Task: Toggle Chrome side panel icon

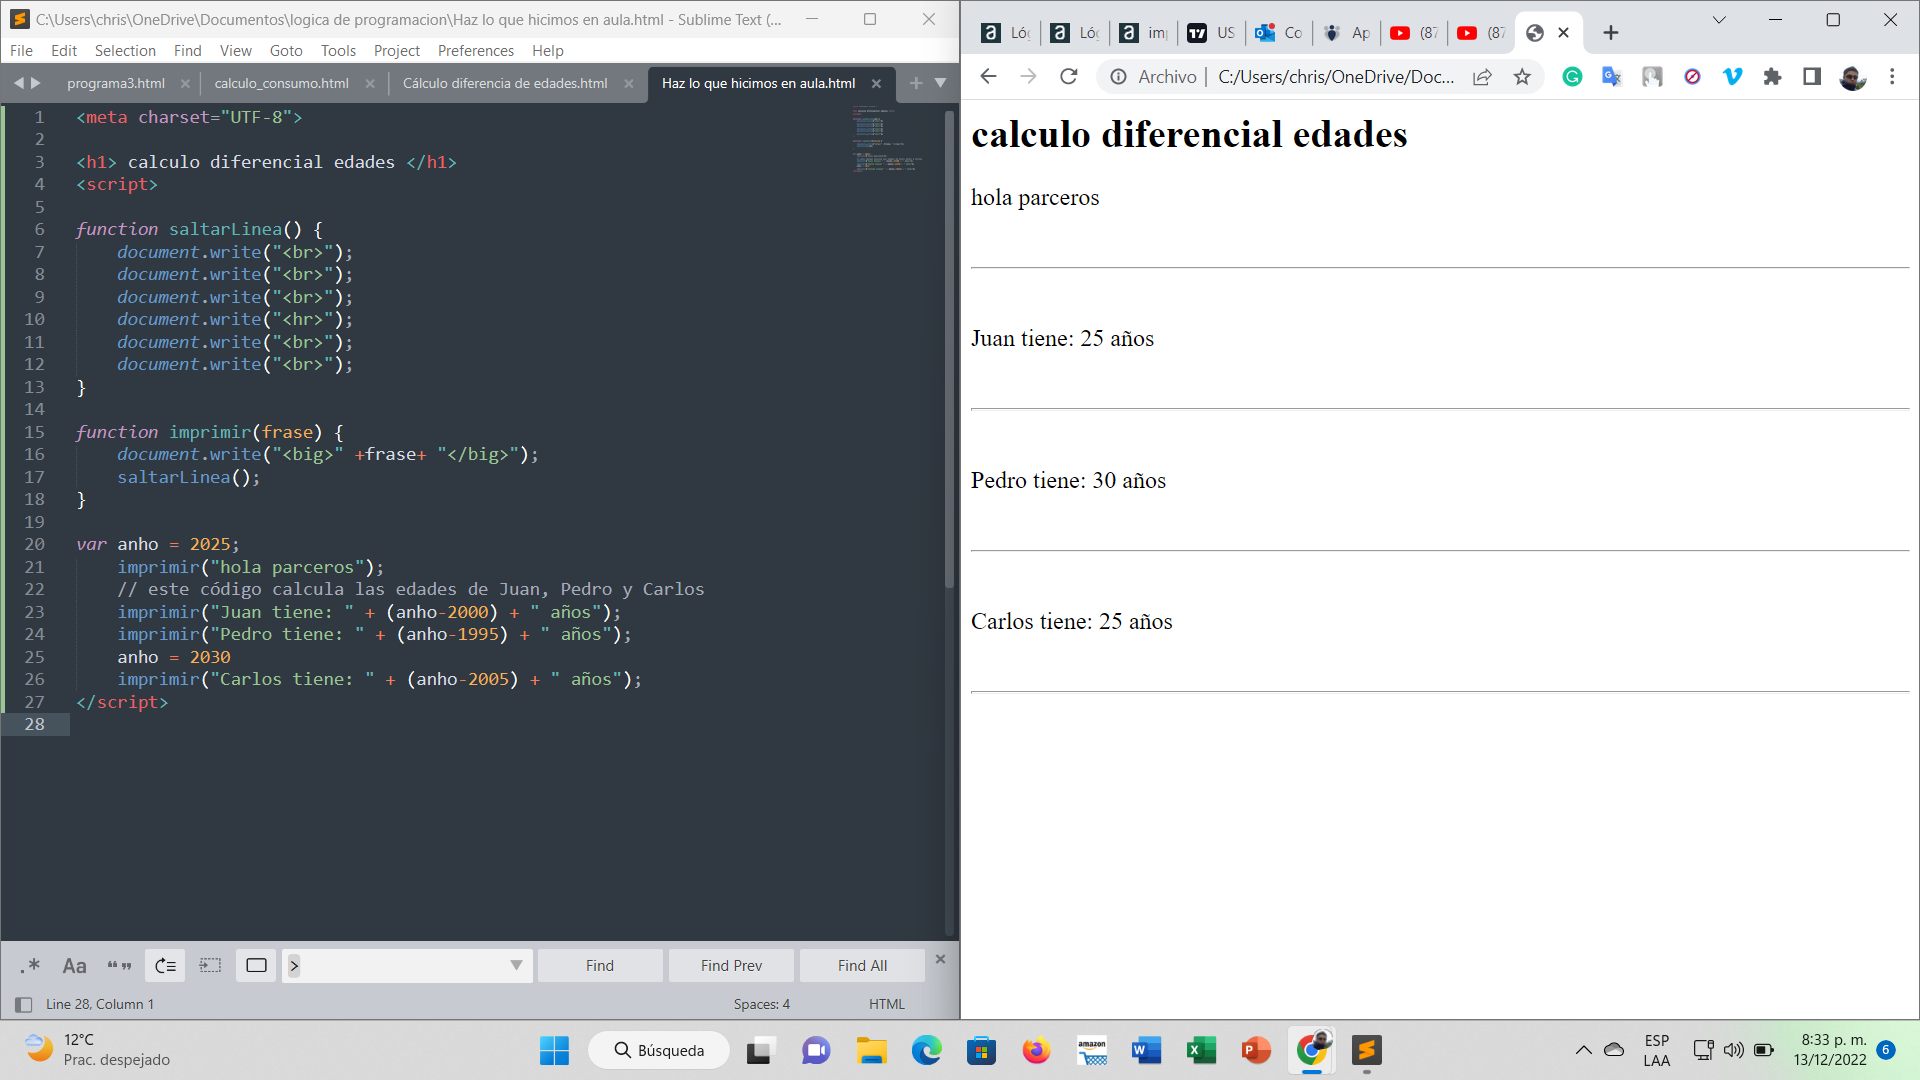Action: tap(1811, 76)
